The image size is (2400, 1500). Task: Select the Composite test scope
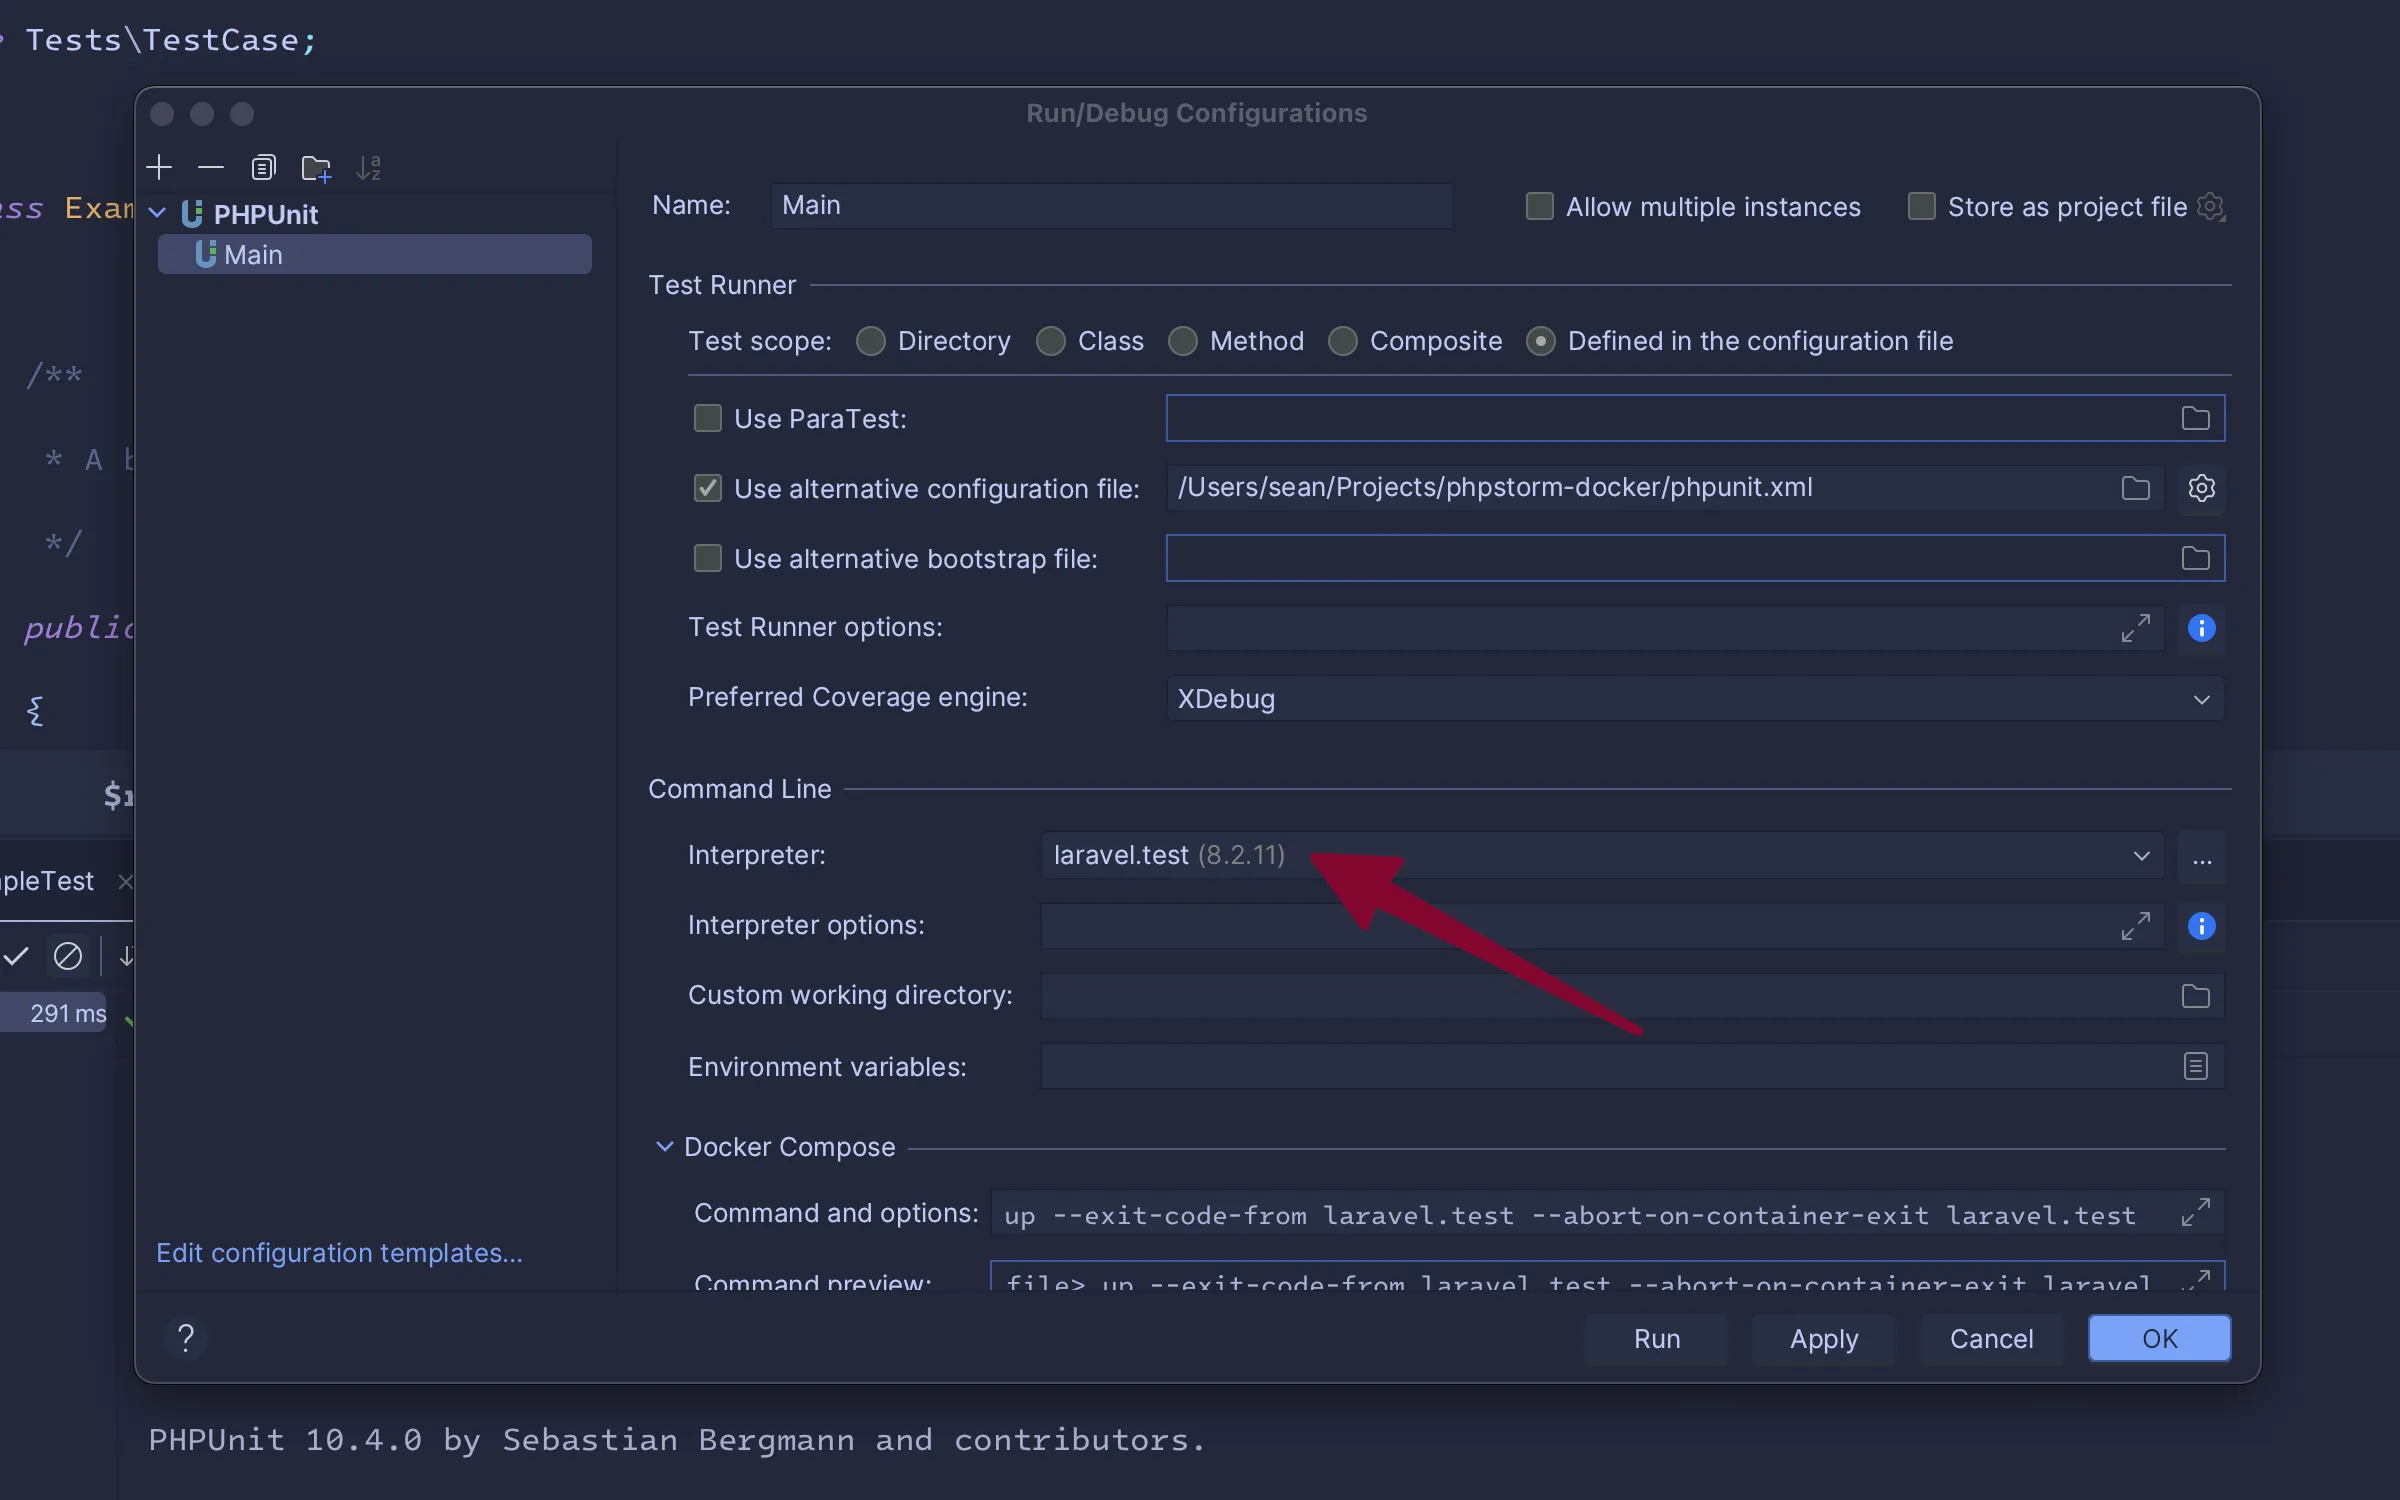(1342, 341)
